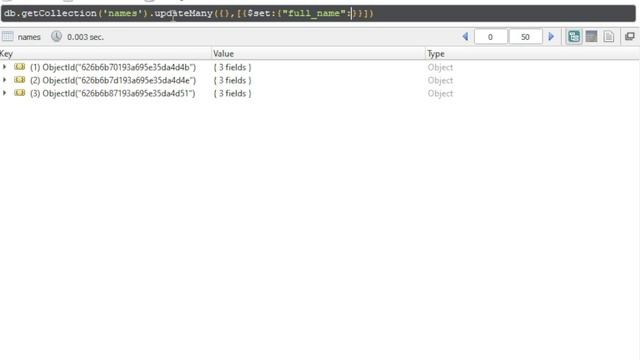
Task: Expand document (2) ObjectId ending 4d4e
Action: (x=4, y=80)
